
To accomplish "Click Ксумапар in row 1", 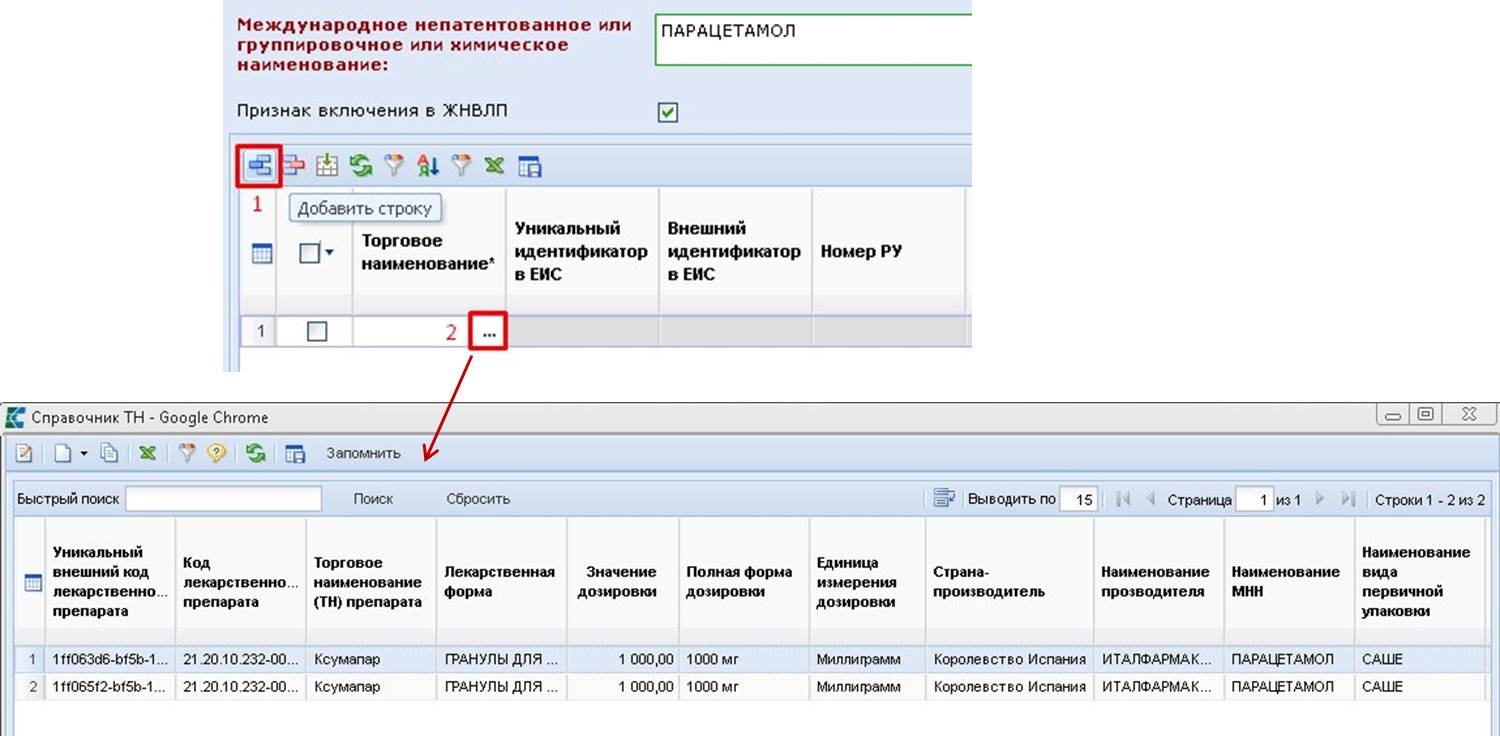I will [x=347, y=660].
